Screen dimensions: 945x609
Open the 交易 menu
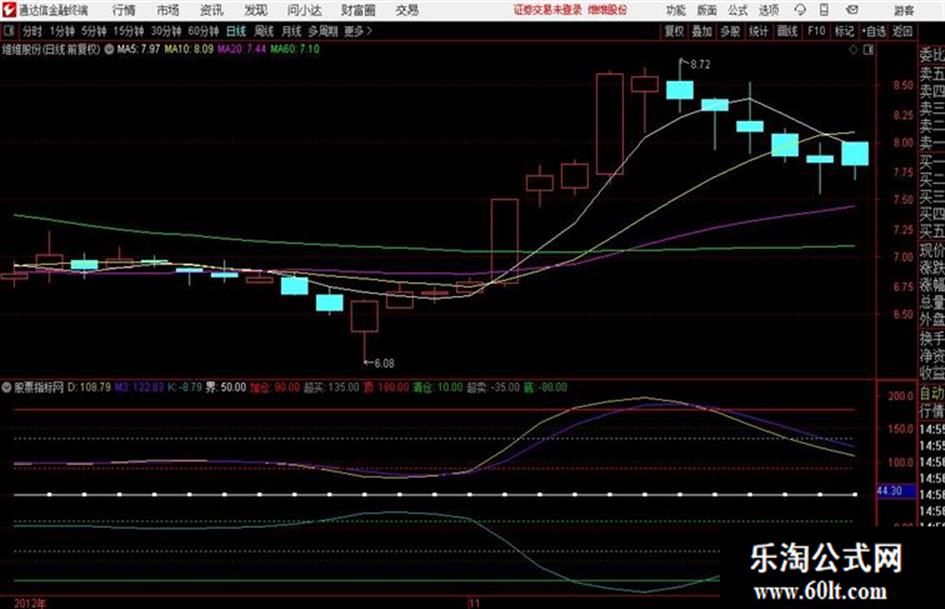[407, 10]
